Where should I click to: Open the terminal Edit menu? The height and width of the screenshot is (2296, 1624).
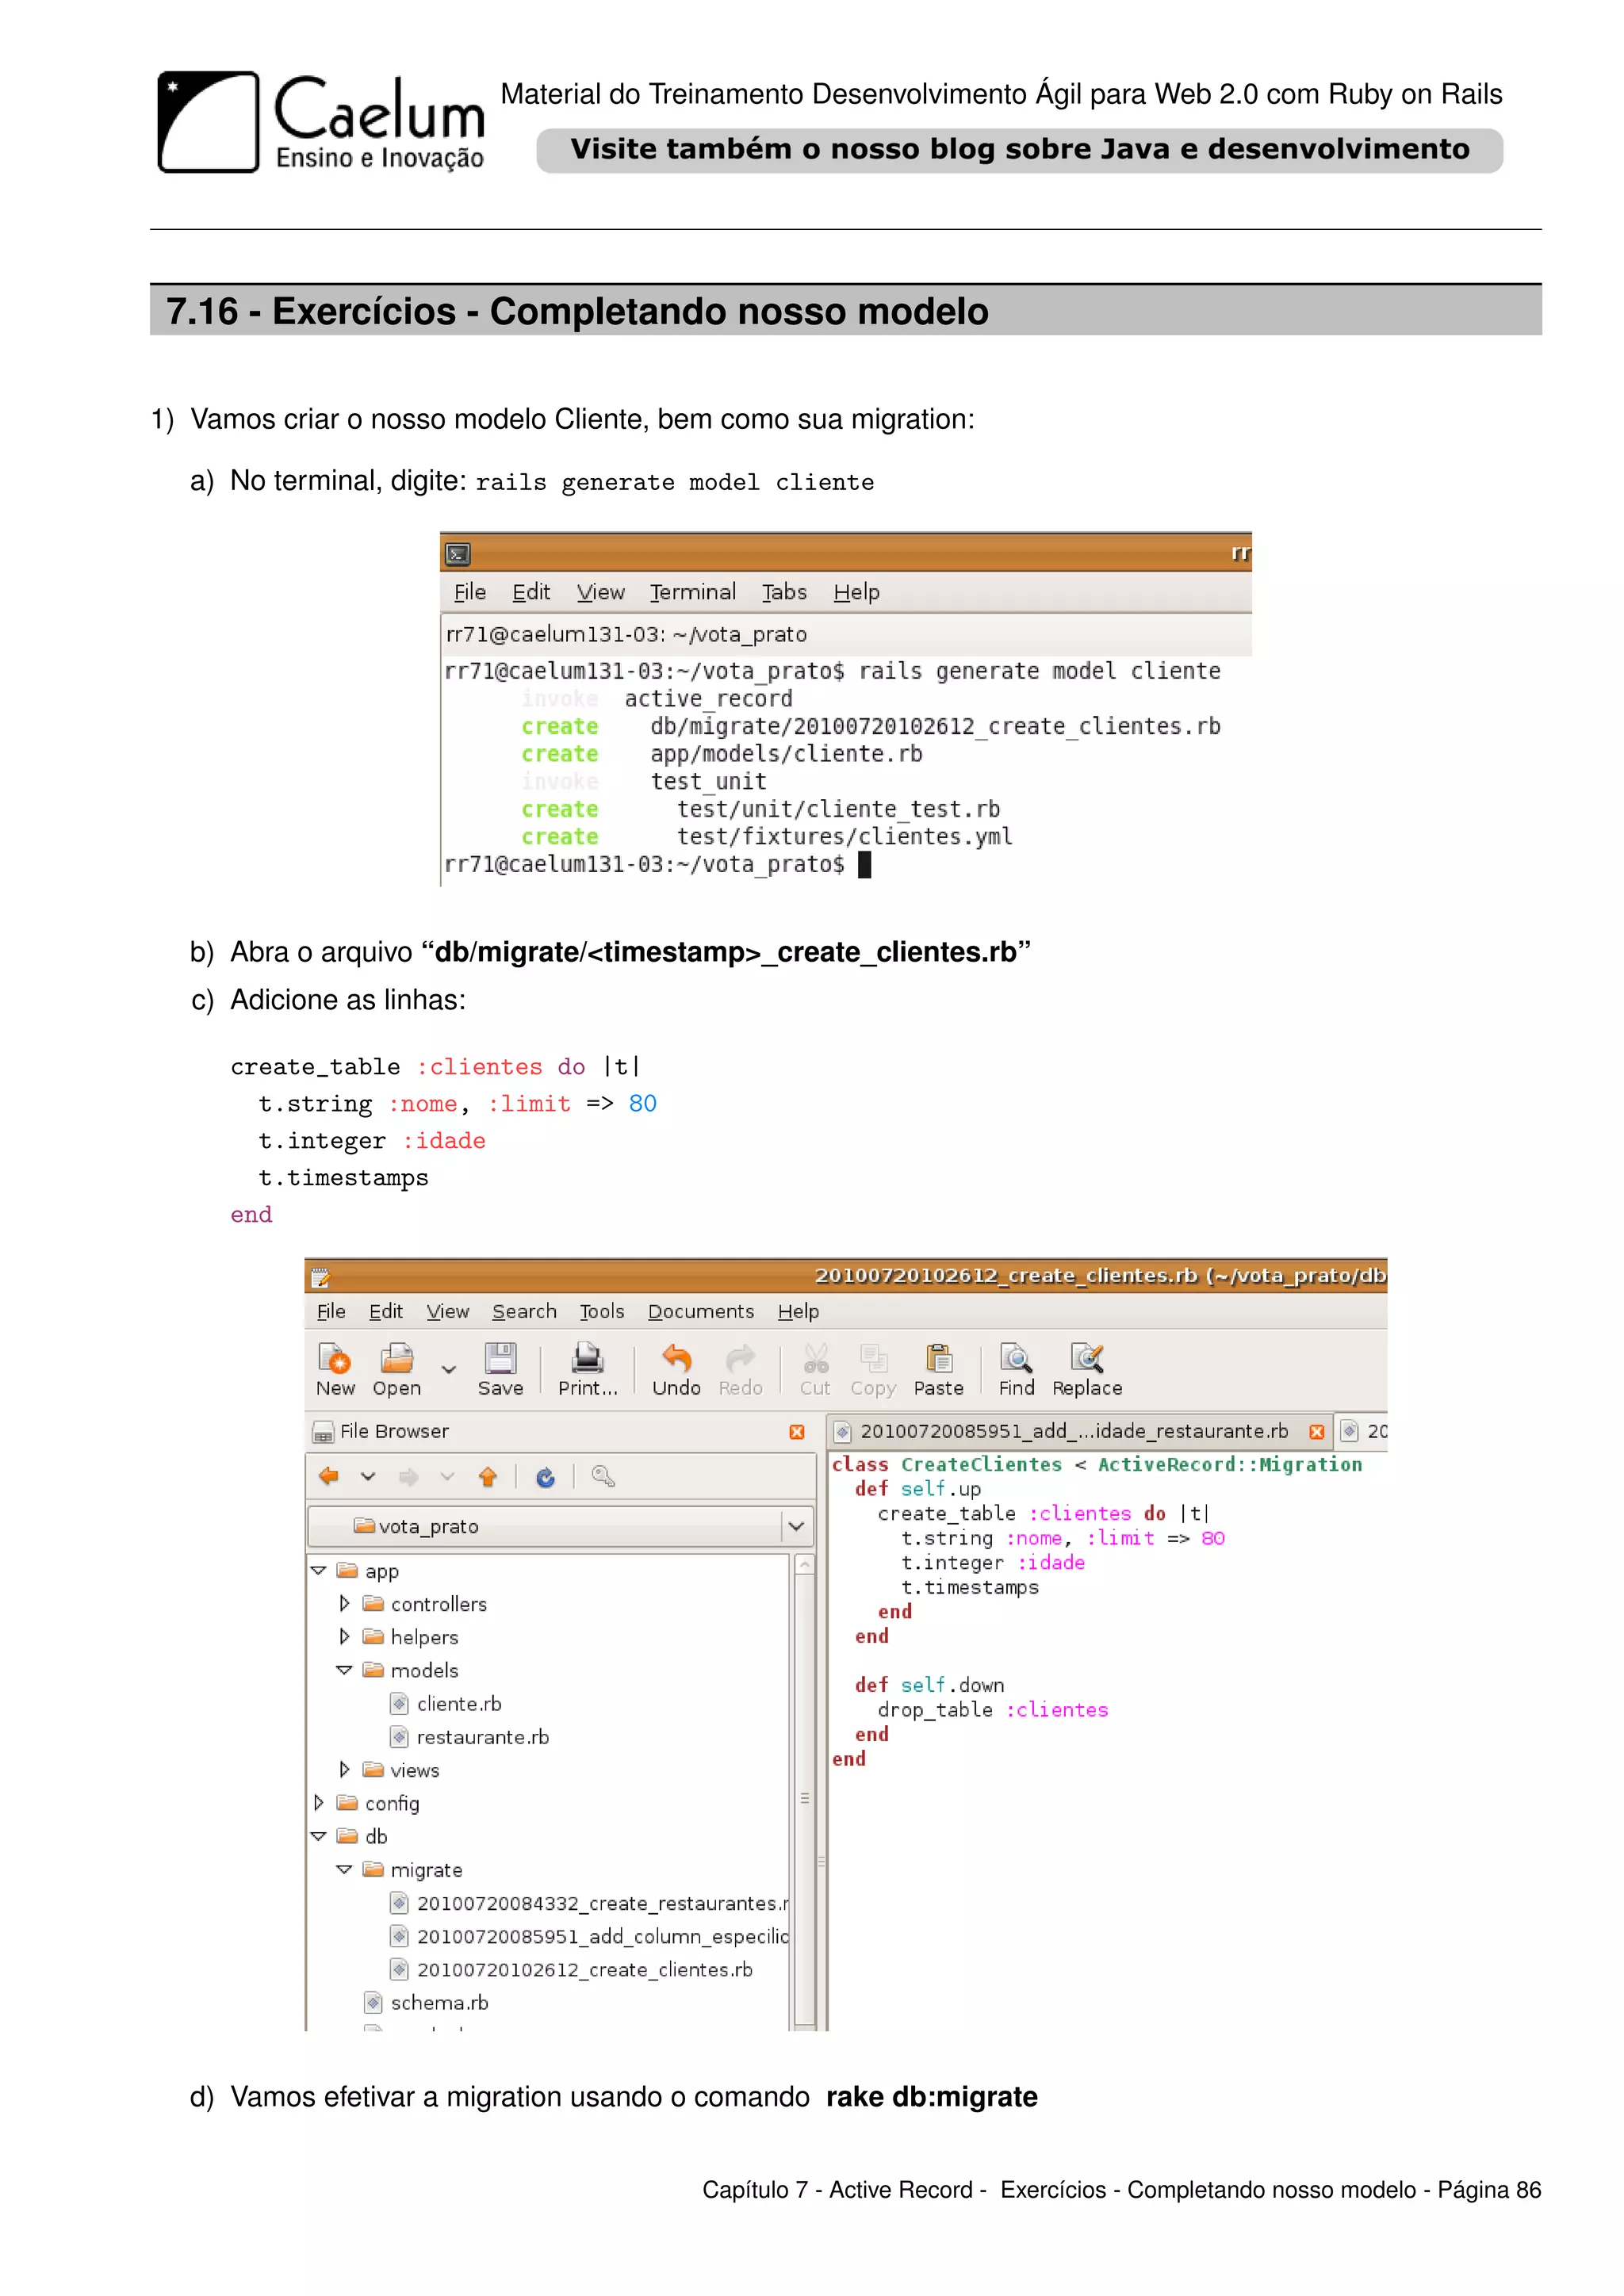tap(531, 592)
